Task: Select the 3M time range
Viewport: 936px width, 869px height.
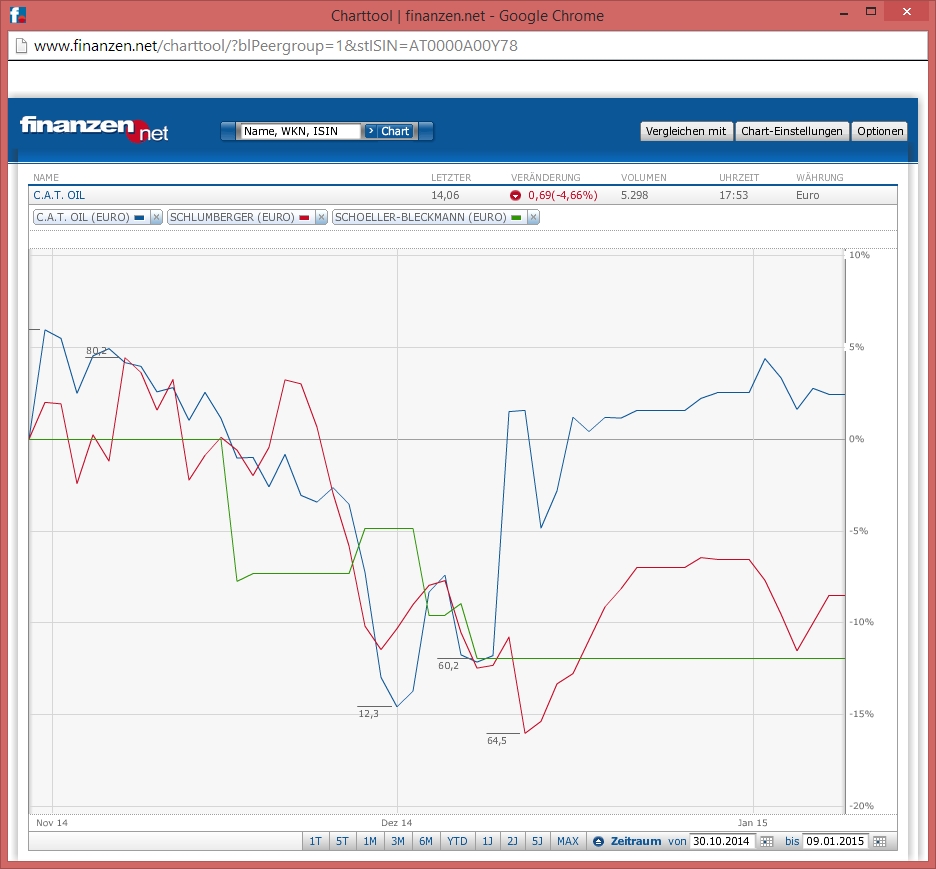Action: point(398,841)
